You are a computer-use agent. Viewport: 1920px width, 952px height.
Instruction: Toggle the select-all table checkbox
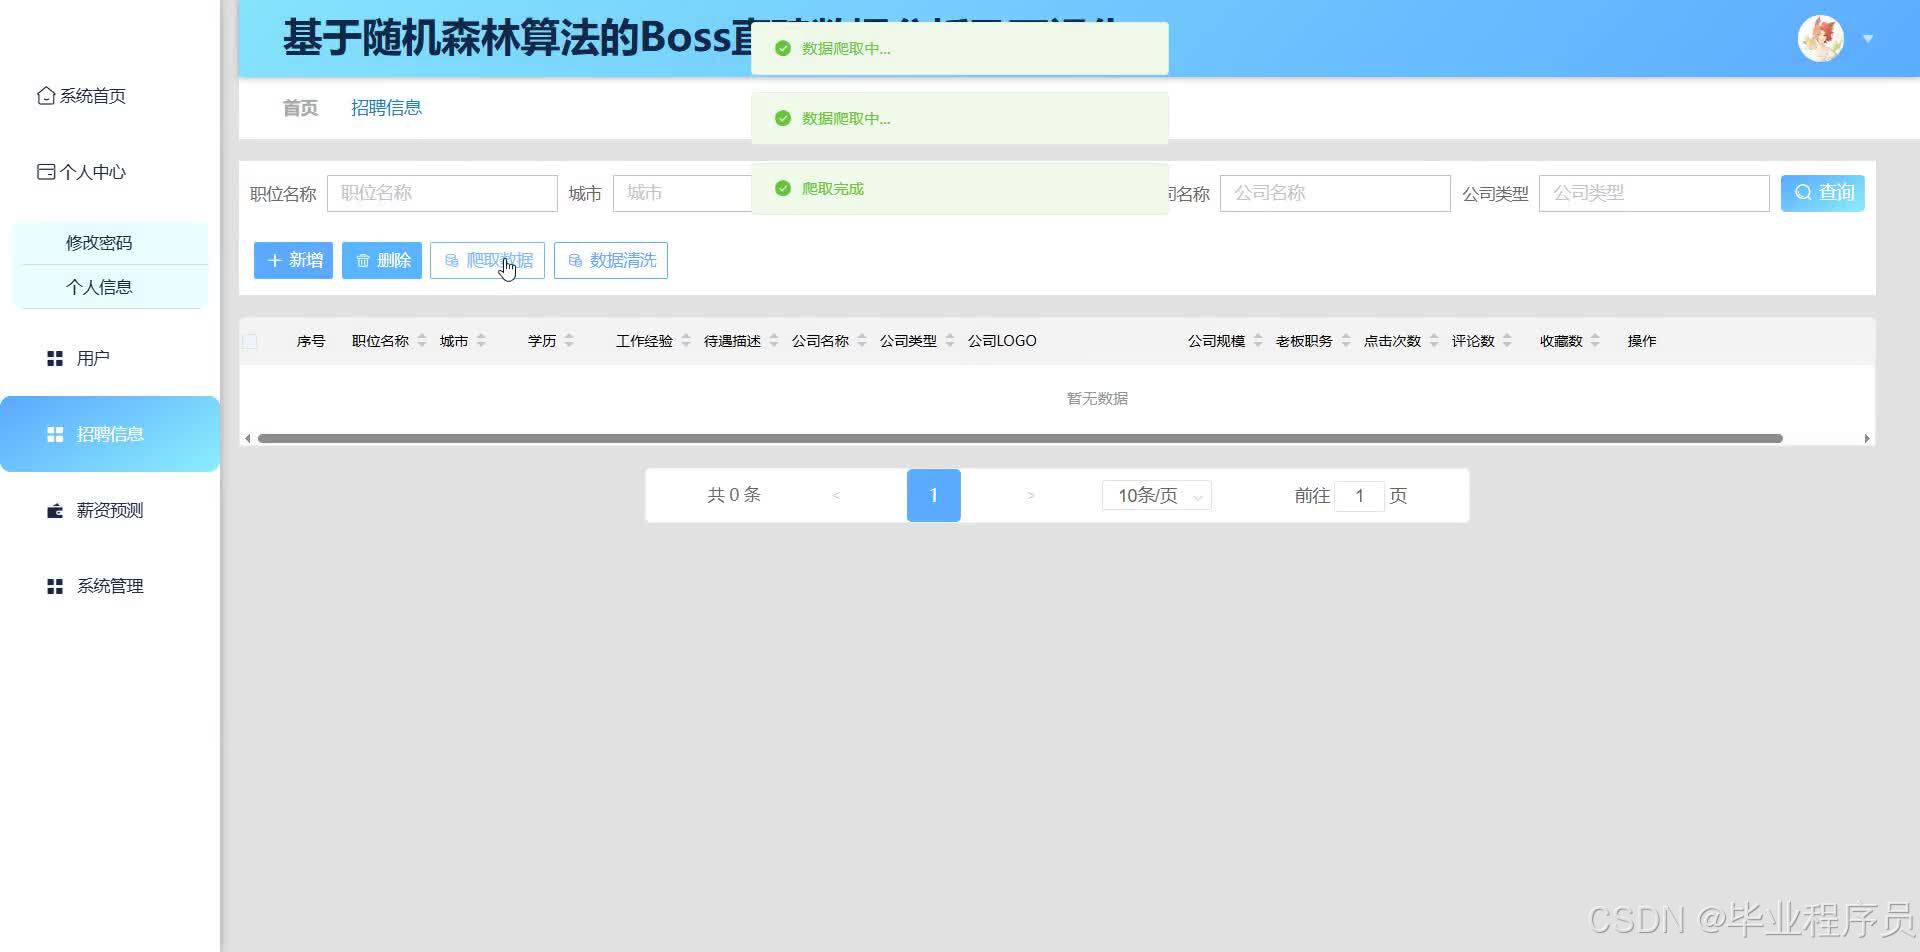(x=250, y=342)
